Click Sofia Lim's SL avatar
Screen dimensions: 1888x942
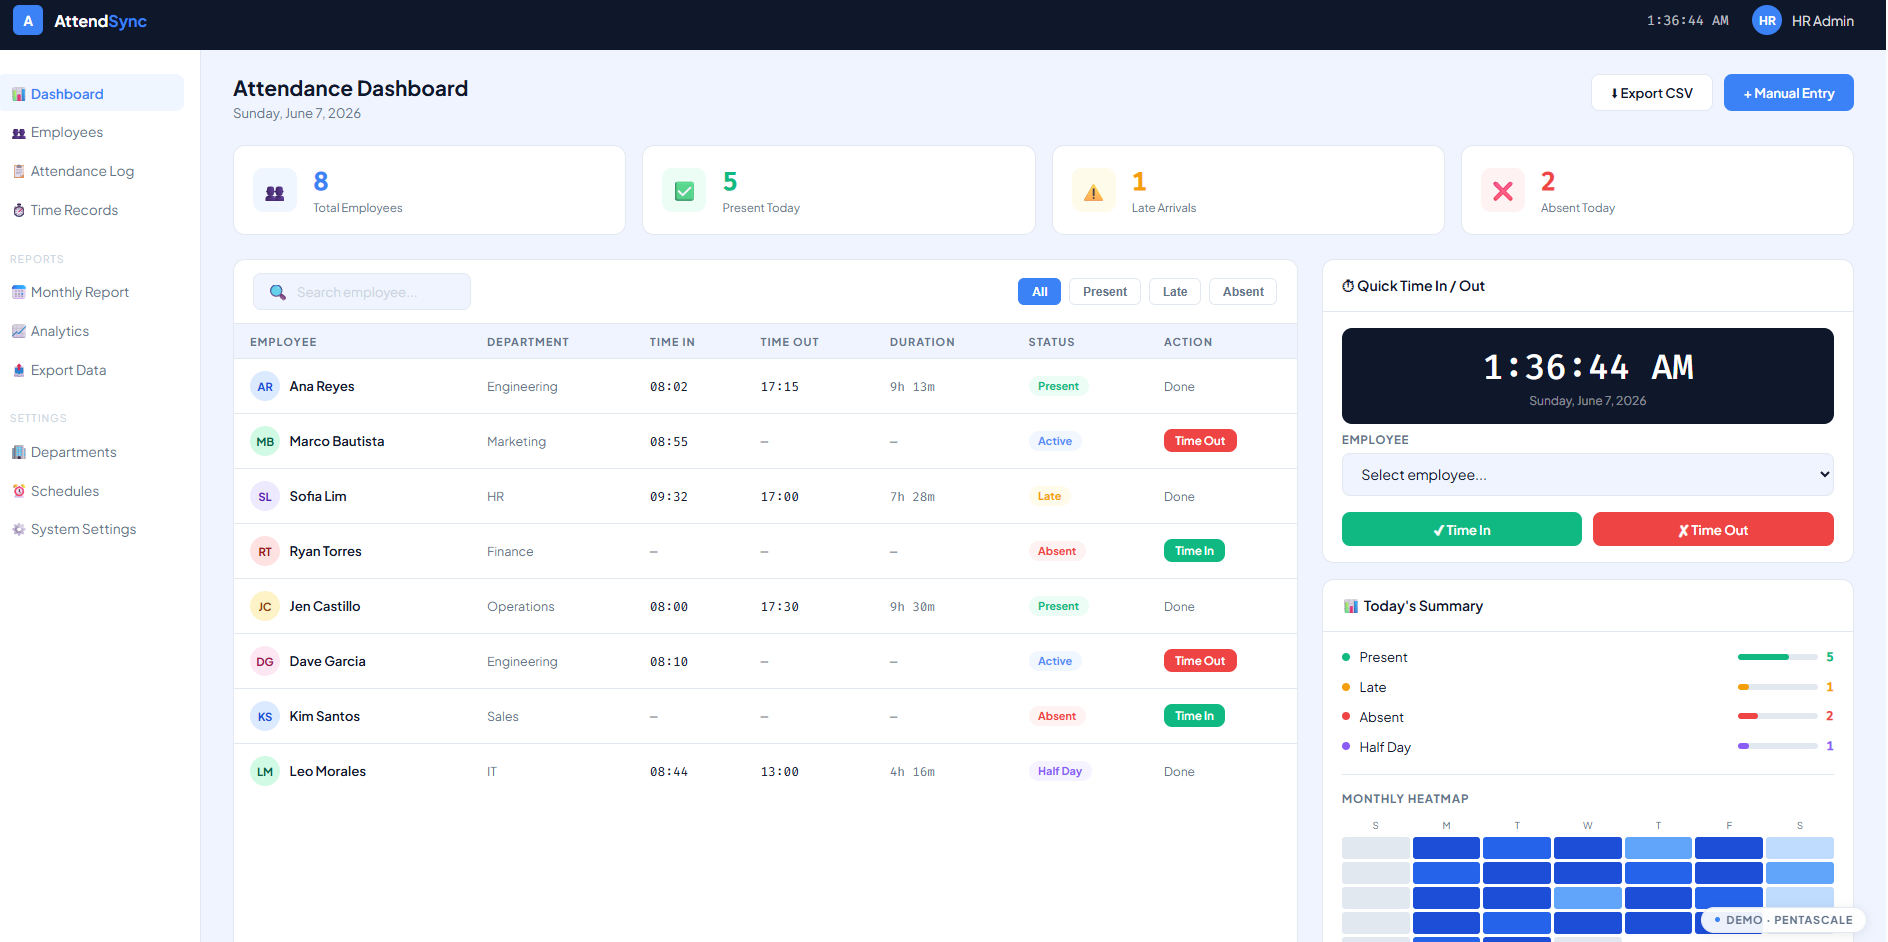point(265,496)
